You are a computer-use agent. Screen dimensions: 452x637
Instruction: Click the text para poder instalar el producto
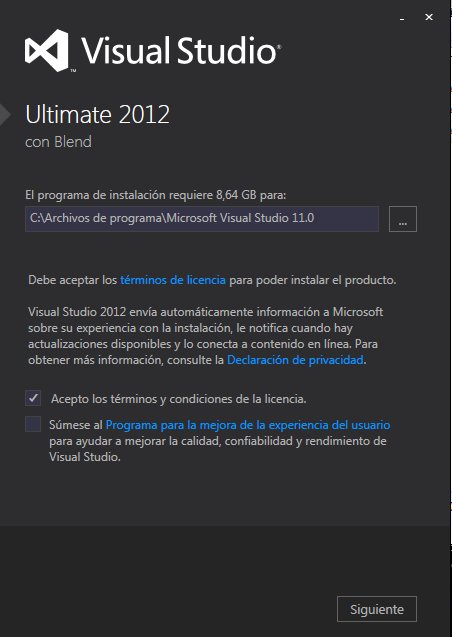(313, 280)
